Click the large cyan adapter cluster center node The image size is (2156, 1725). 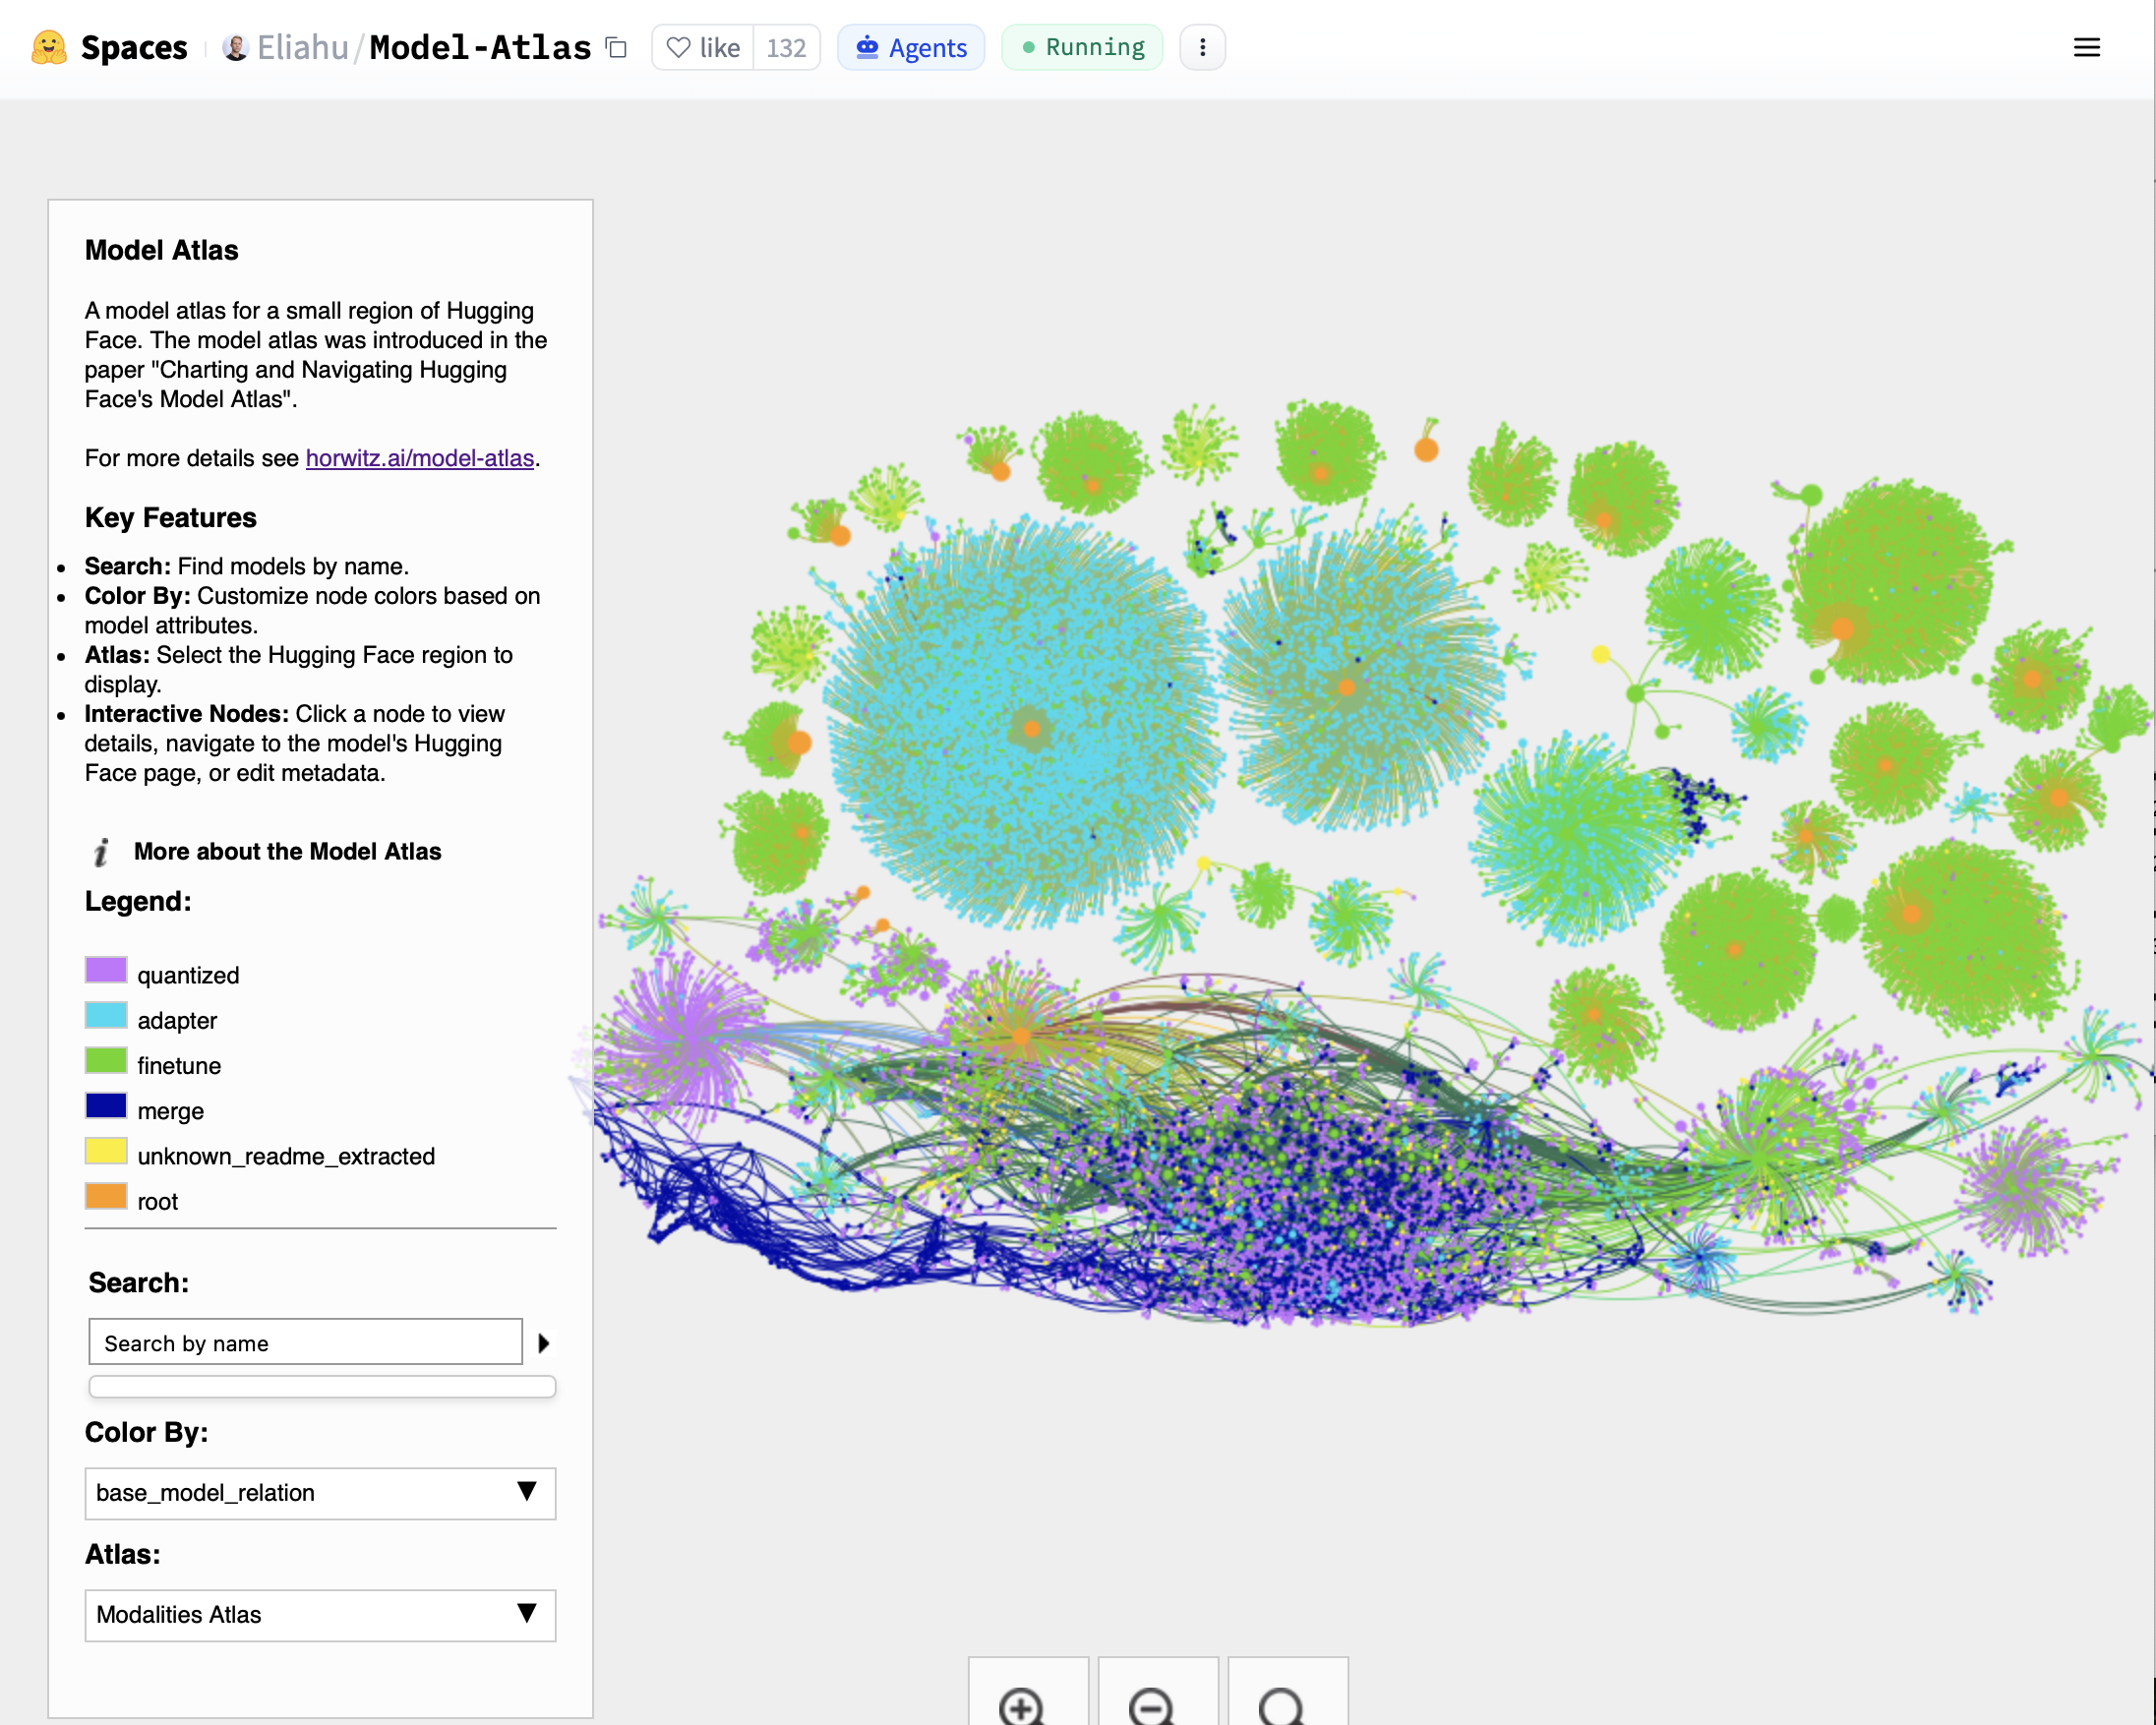pos(1031,729)
